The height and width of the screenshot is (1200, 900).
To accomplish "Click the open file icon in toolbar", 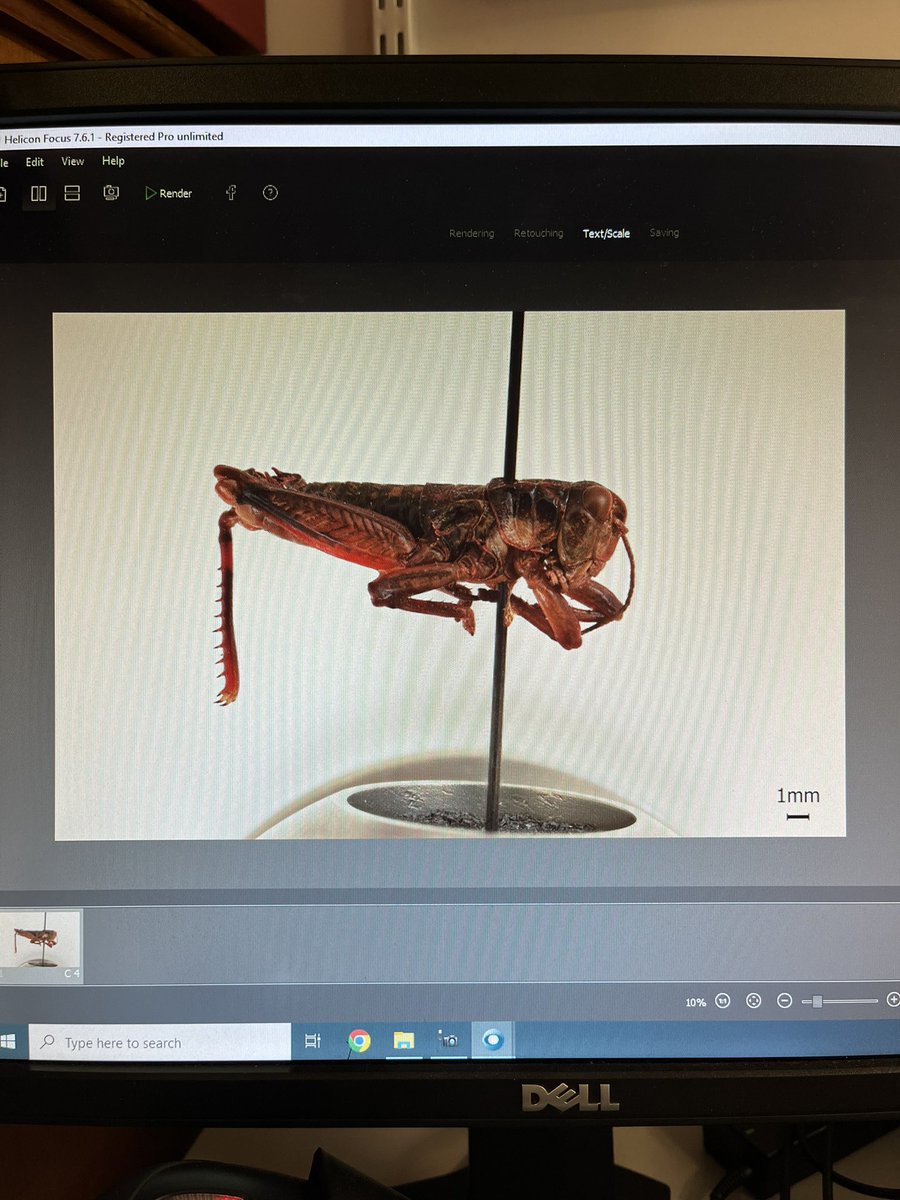I will pyautogui.click(x=4, y=191).
